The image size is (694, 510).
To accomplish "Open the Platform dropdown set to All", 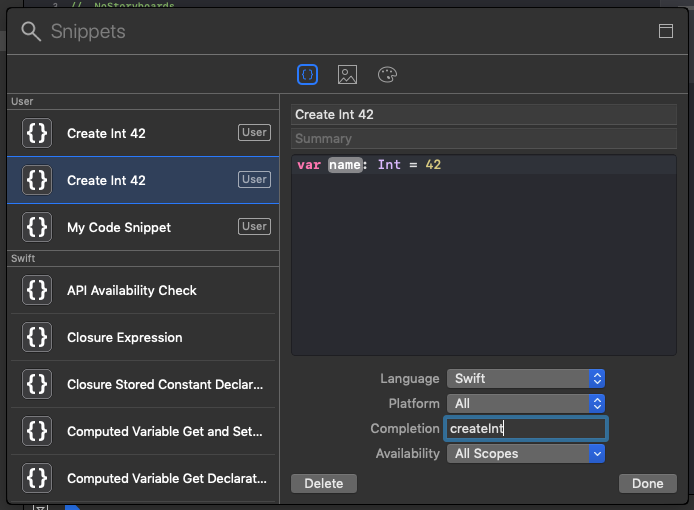I will (x=525, y=403).
